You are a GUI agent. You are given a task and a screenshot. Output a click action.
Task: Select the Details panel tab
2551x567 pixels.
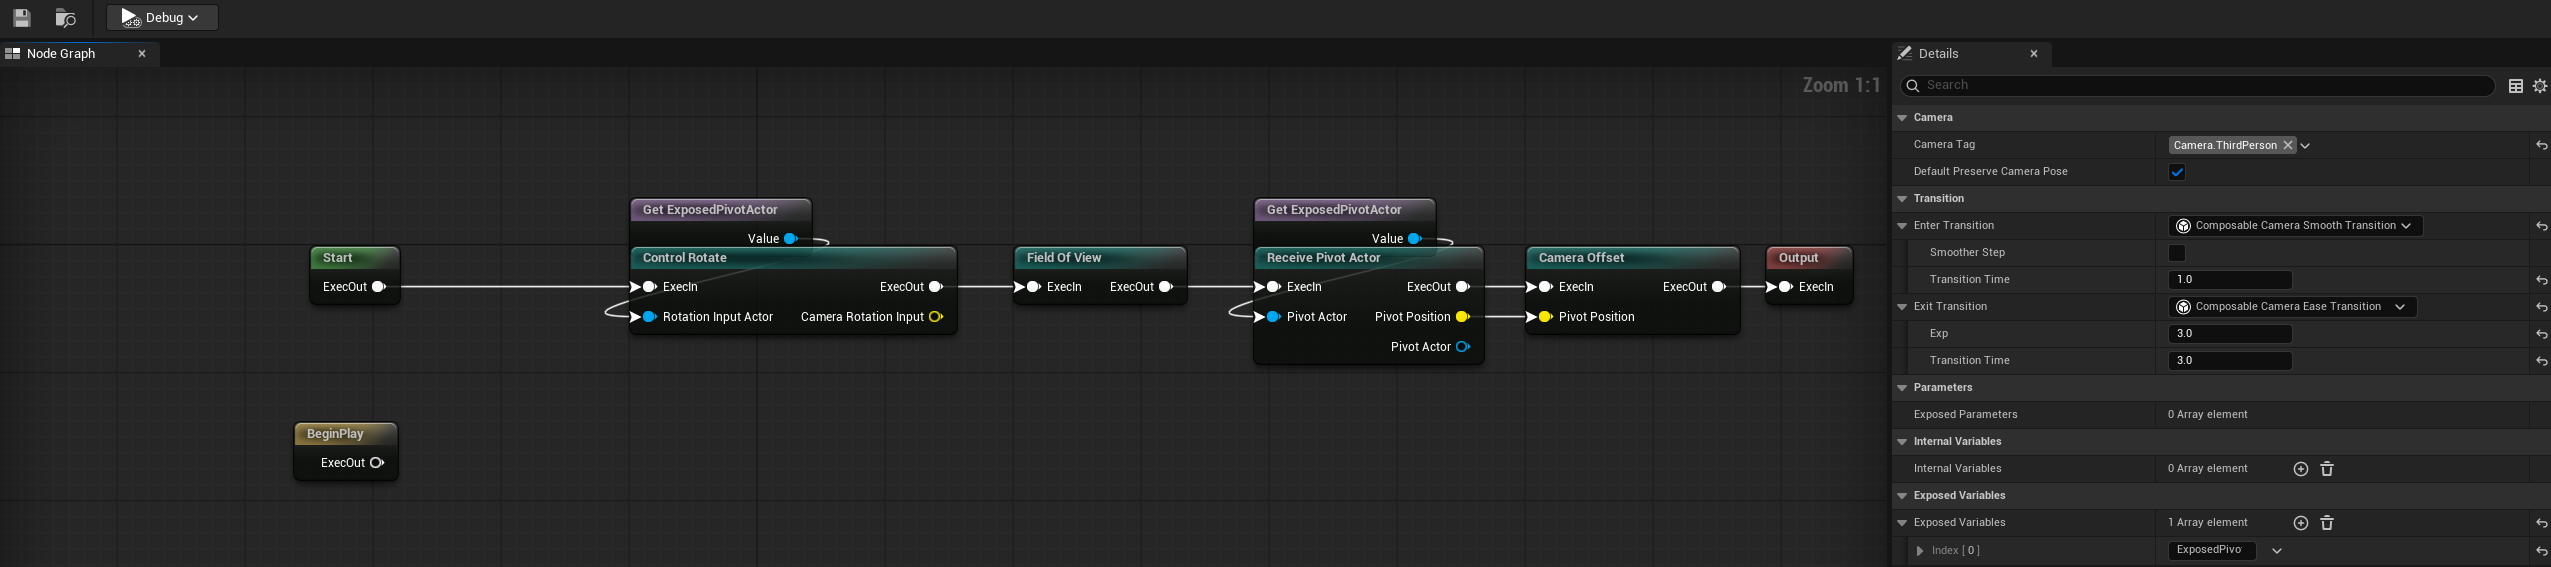tap(1938, 54)
